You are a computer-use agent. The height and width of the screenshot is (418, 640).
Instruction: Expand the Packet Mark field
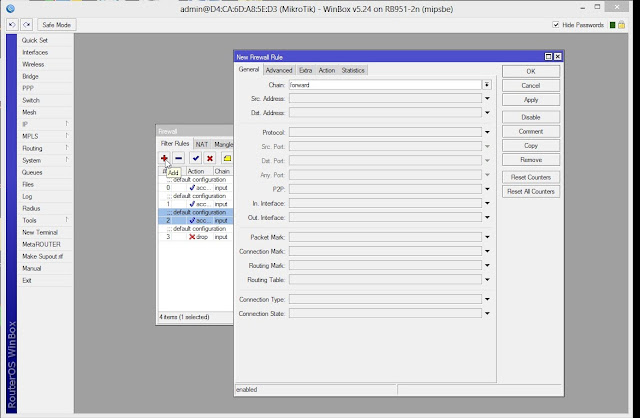pos(487,237)
